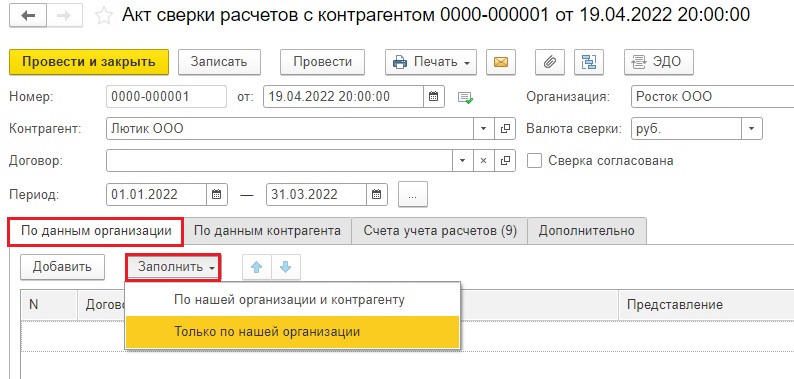The height and width of the screenshot is (379, 794).
Task: Go forward with the right arrow button
Action: pos(65,16)
